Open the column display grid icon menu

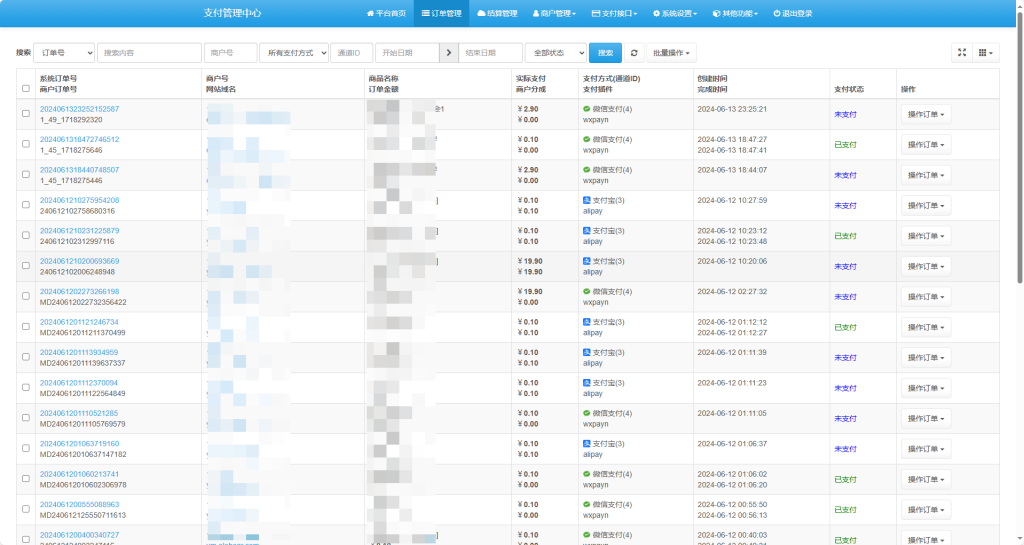click(x=986, y=53)
